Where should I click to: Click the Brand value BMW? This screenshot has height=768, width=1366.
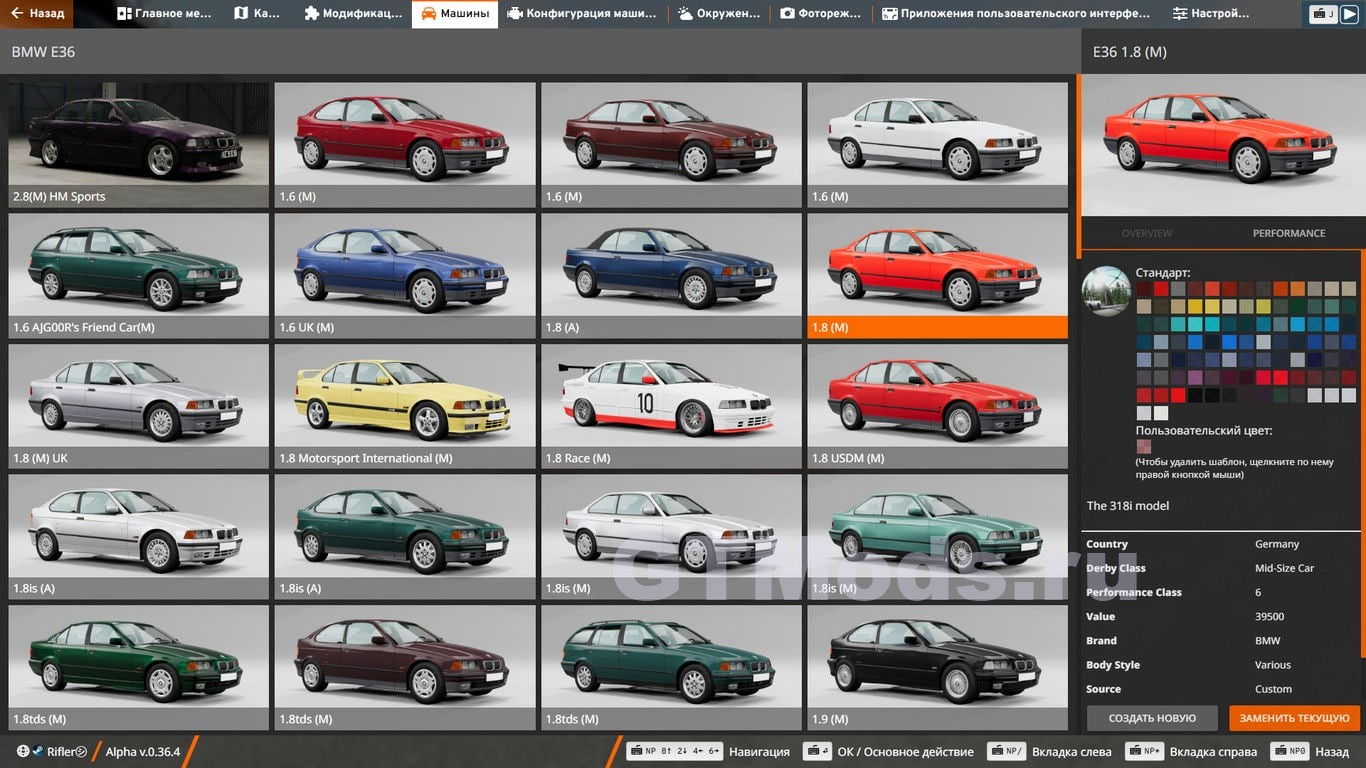[1267, 641]
